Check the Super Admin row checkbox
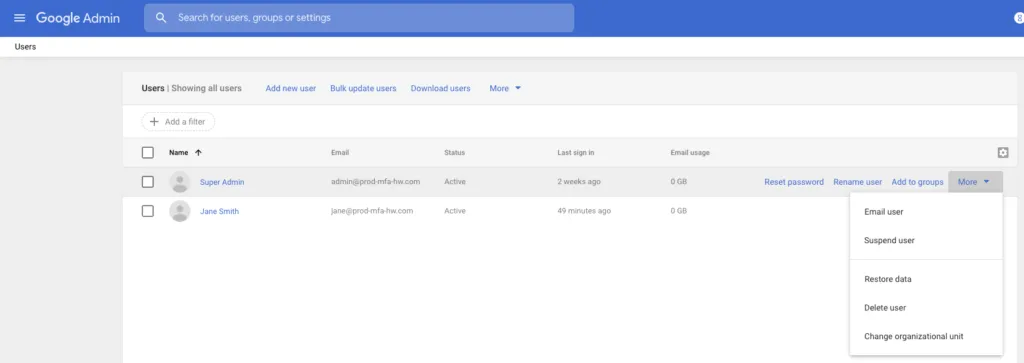 [148, 182]
